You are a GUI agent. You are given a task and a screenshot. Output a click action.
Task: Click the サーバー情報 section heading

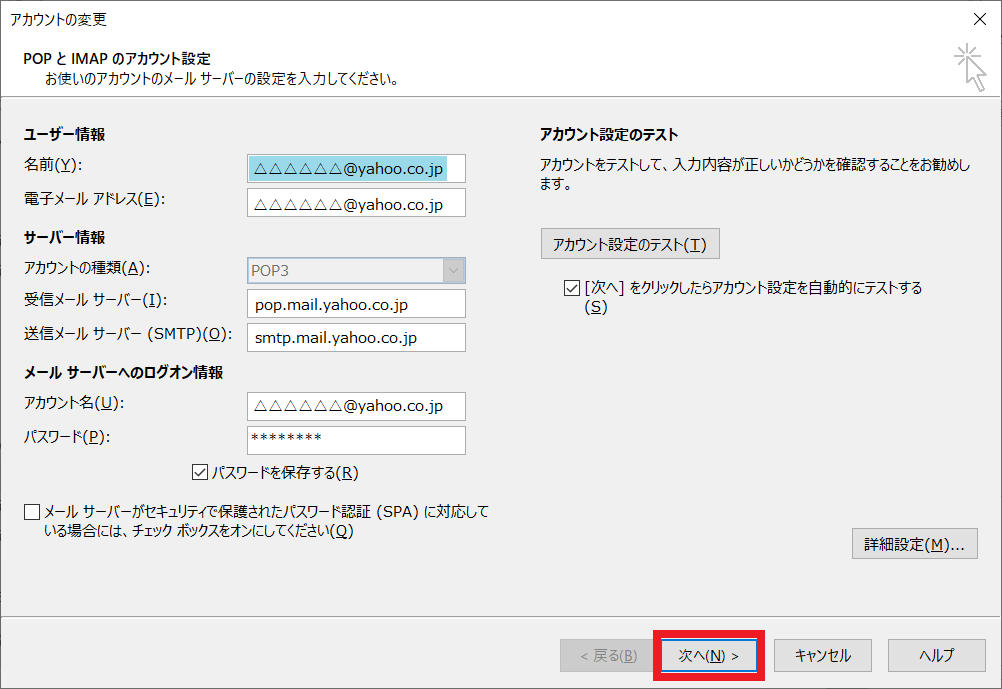(x=65, y=237)
